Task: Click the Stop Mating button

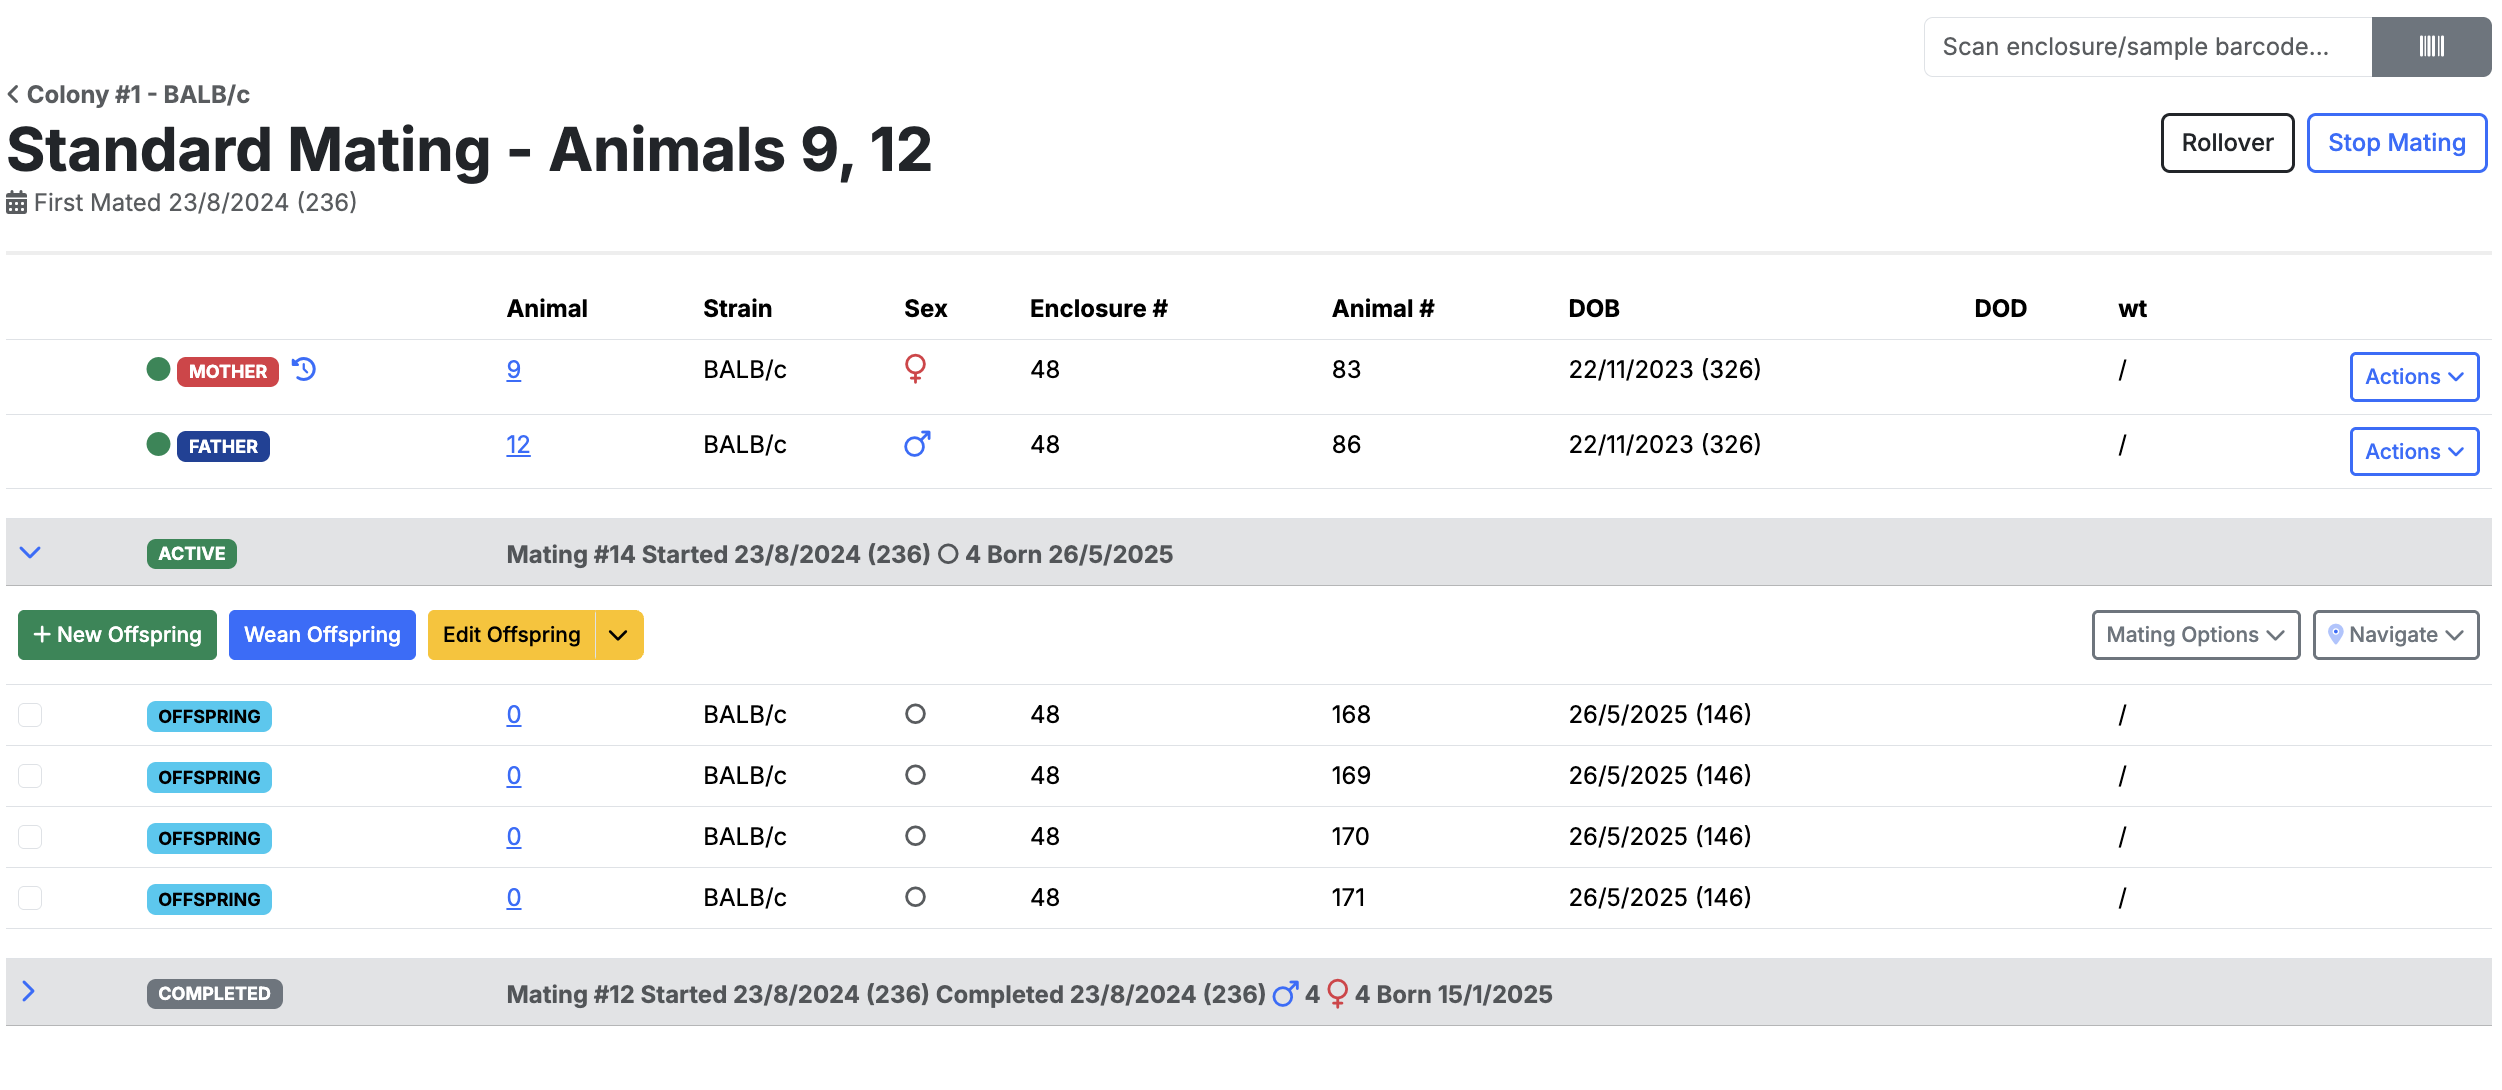Action: click(x=2396, y=143)
